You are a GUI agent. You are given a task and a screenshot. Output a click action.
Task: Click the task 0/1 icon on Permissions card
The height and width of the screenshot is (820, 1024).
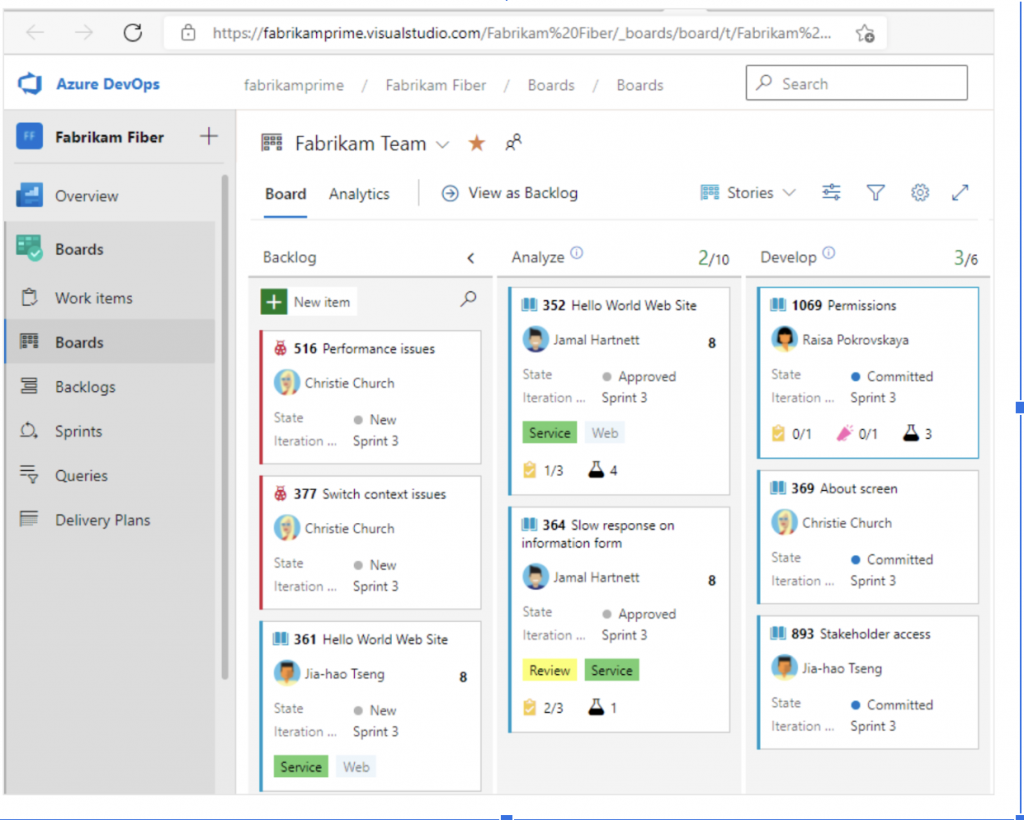pos(778,434)
